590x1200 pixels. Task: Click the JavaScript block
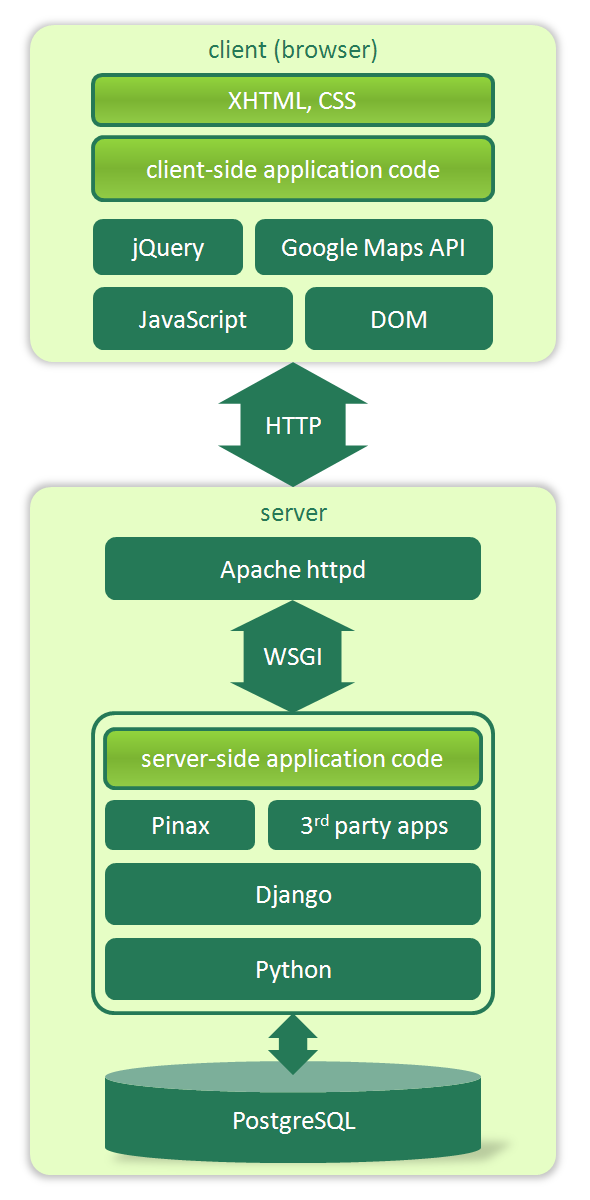[x=193, y=319]
